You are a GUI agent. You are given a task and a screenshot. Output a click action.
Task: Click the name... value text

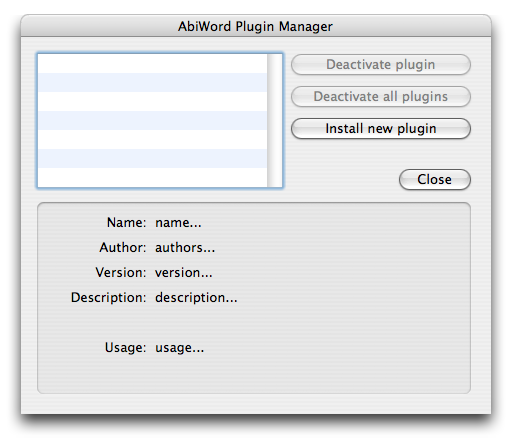point(178,223)
